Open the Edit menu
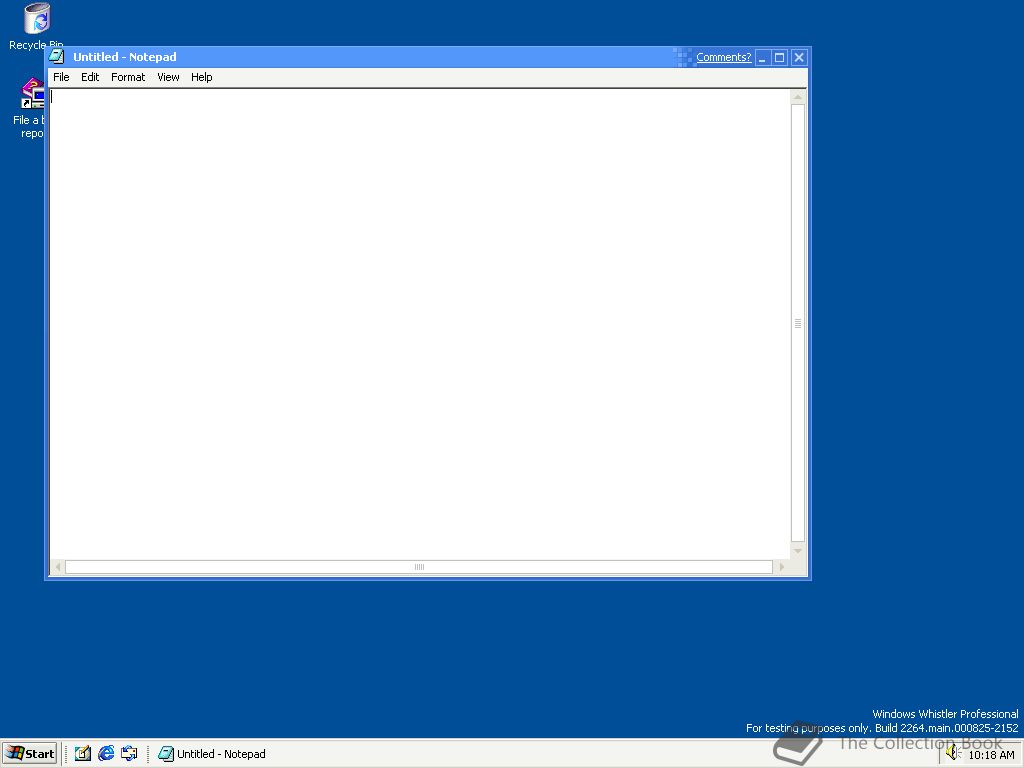1024x768 pixels. (90, 77)
